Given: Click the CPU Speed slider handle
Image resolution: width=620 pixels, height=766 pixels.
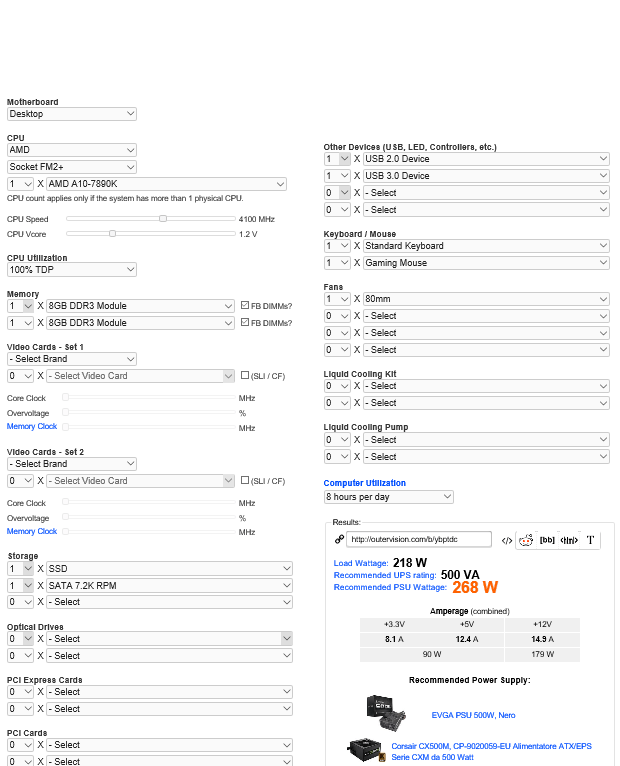Looking at the screenshot, I should click(163, 218).
